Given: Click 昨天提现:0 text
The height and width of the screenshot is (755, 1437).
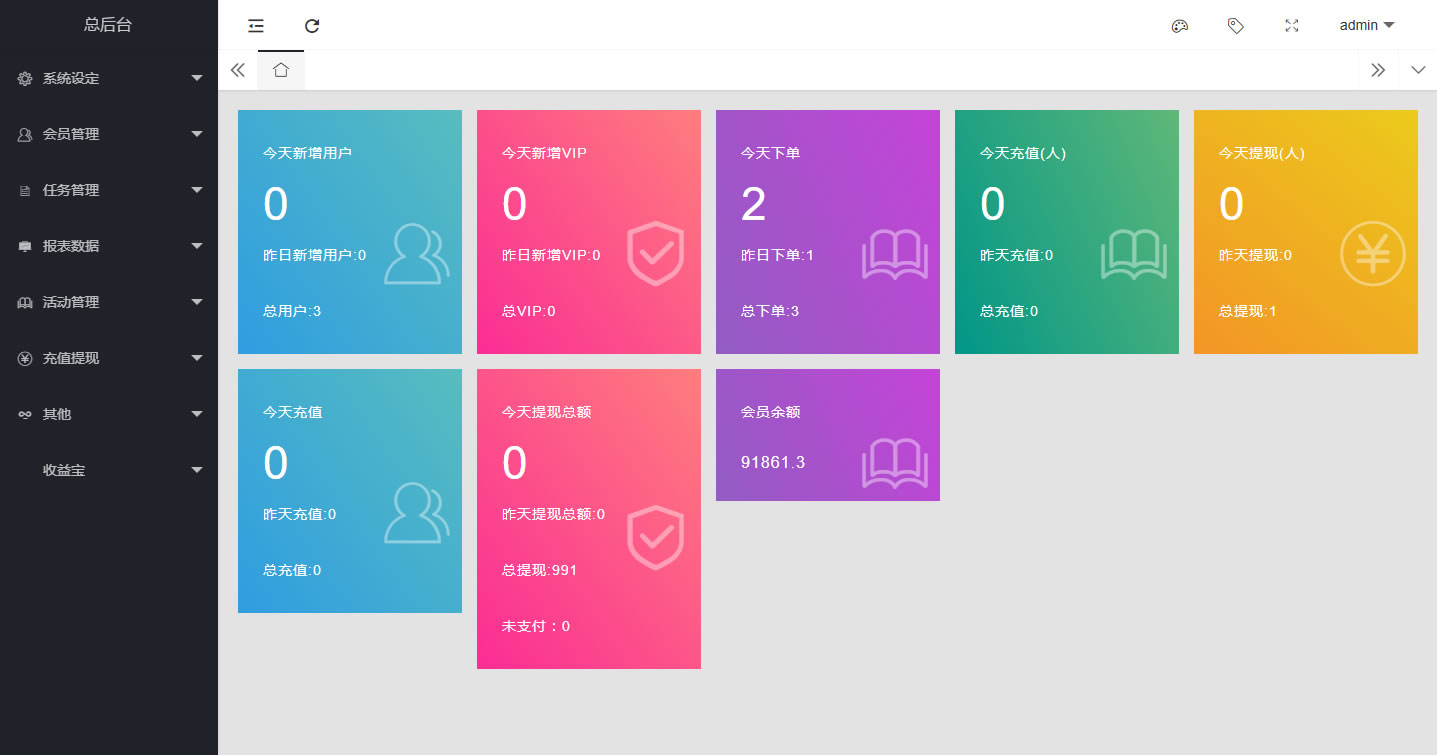Looking at the screenshot, I should point(1255,255).
